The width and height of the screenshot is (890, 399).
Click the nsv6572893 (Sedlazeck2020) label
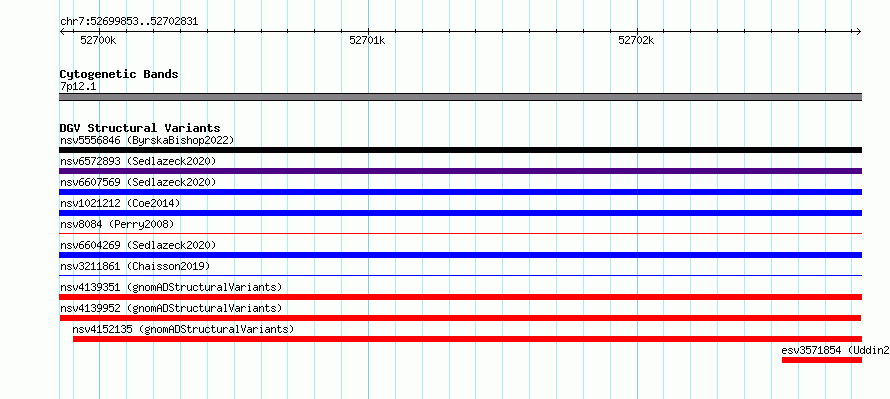pos(138,161)
